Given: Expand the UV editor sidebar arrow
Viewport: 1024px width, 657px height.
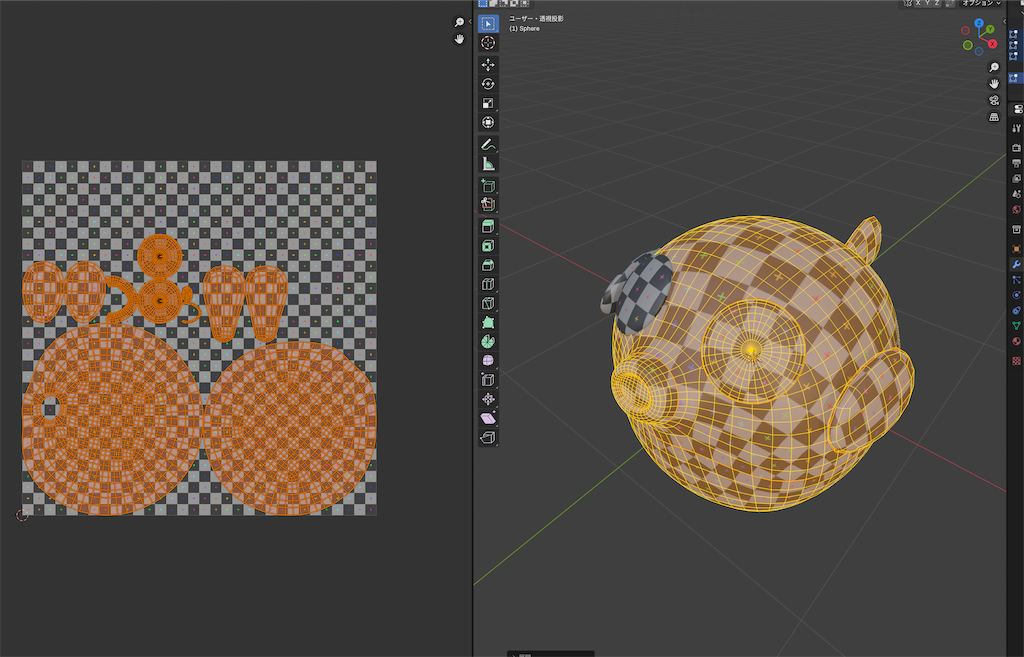Looking at the screenshot, I should coord(470,22).
